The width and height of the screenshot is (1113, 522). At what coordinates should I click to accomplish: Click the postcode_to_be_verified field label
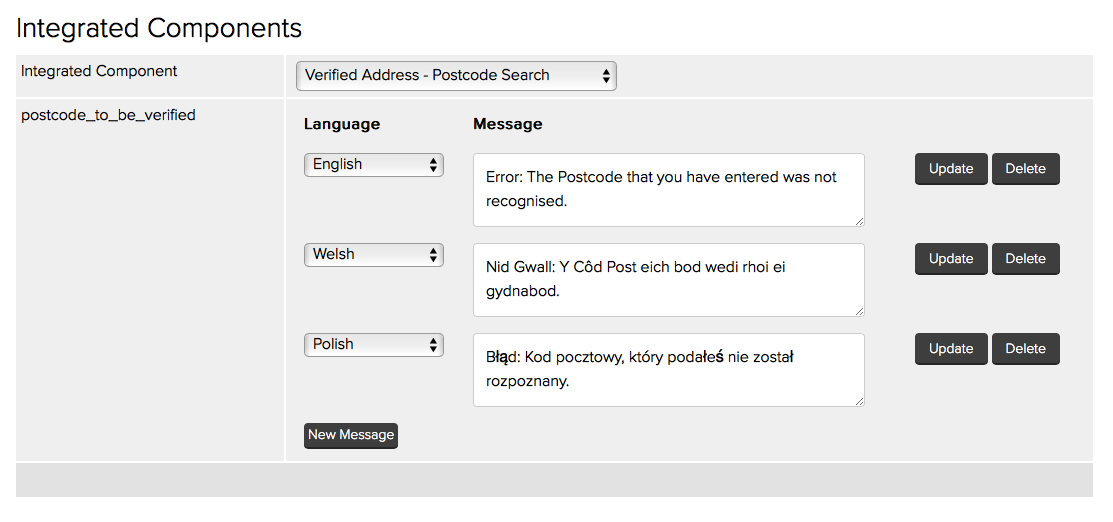coord(108,115)
